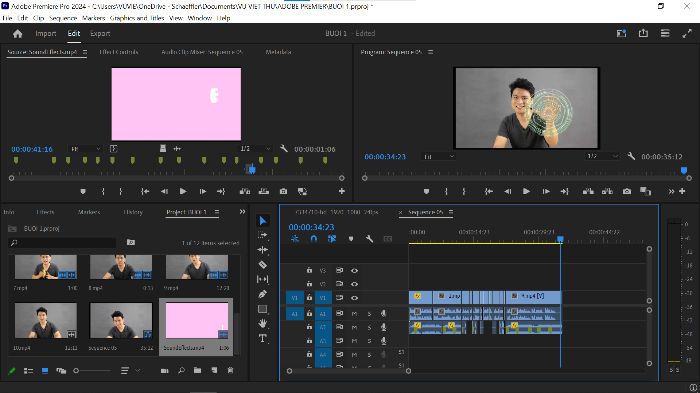
Task: Click Lift button in Program monitor
Action: coord(588,191)
